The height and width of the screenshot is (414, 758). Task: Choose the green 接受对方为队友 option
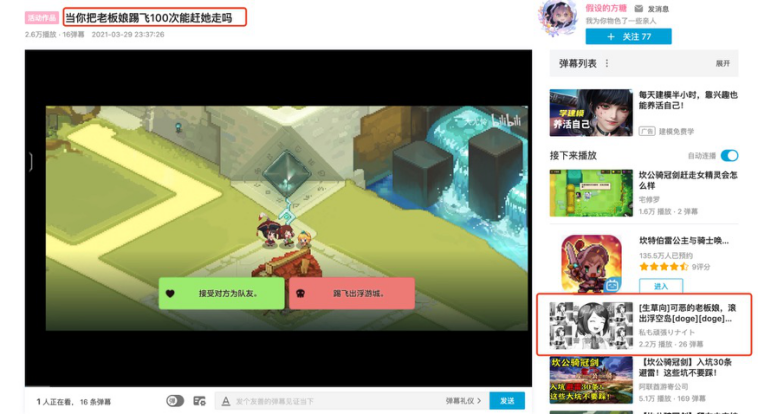coord(221,293)
